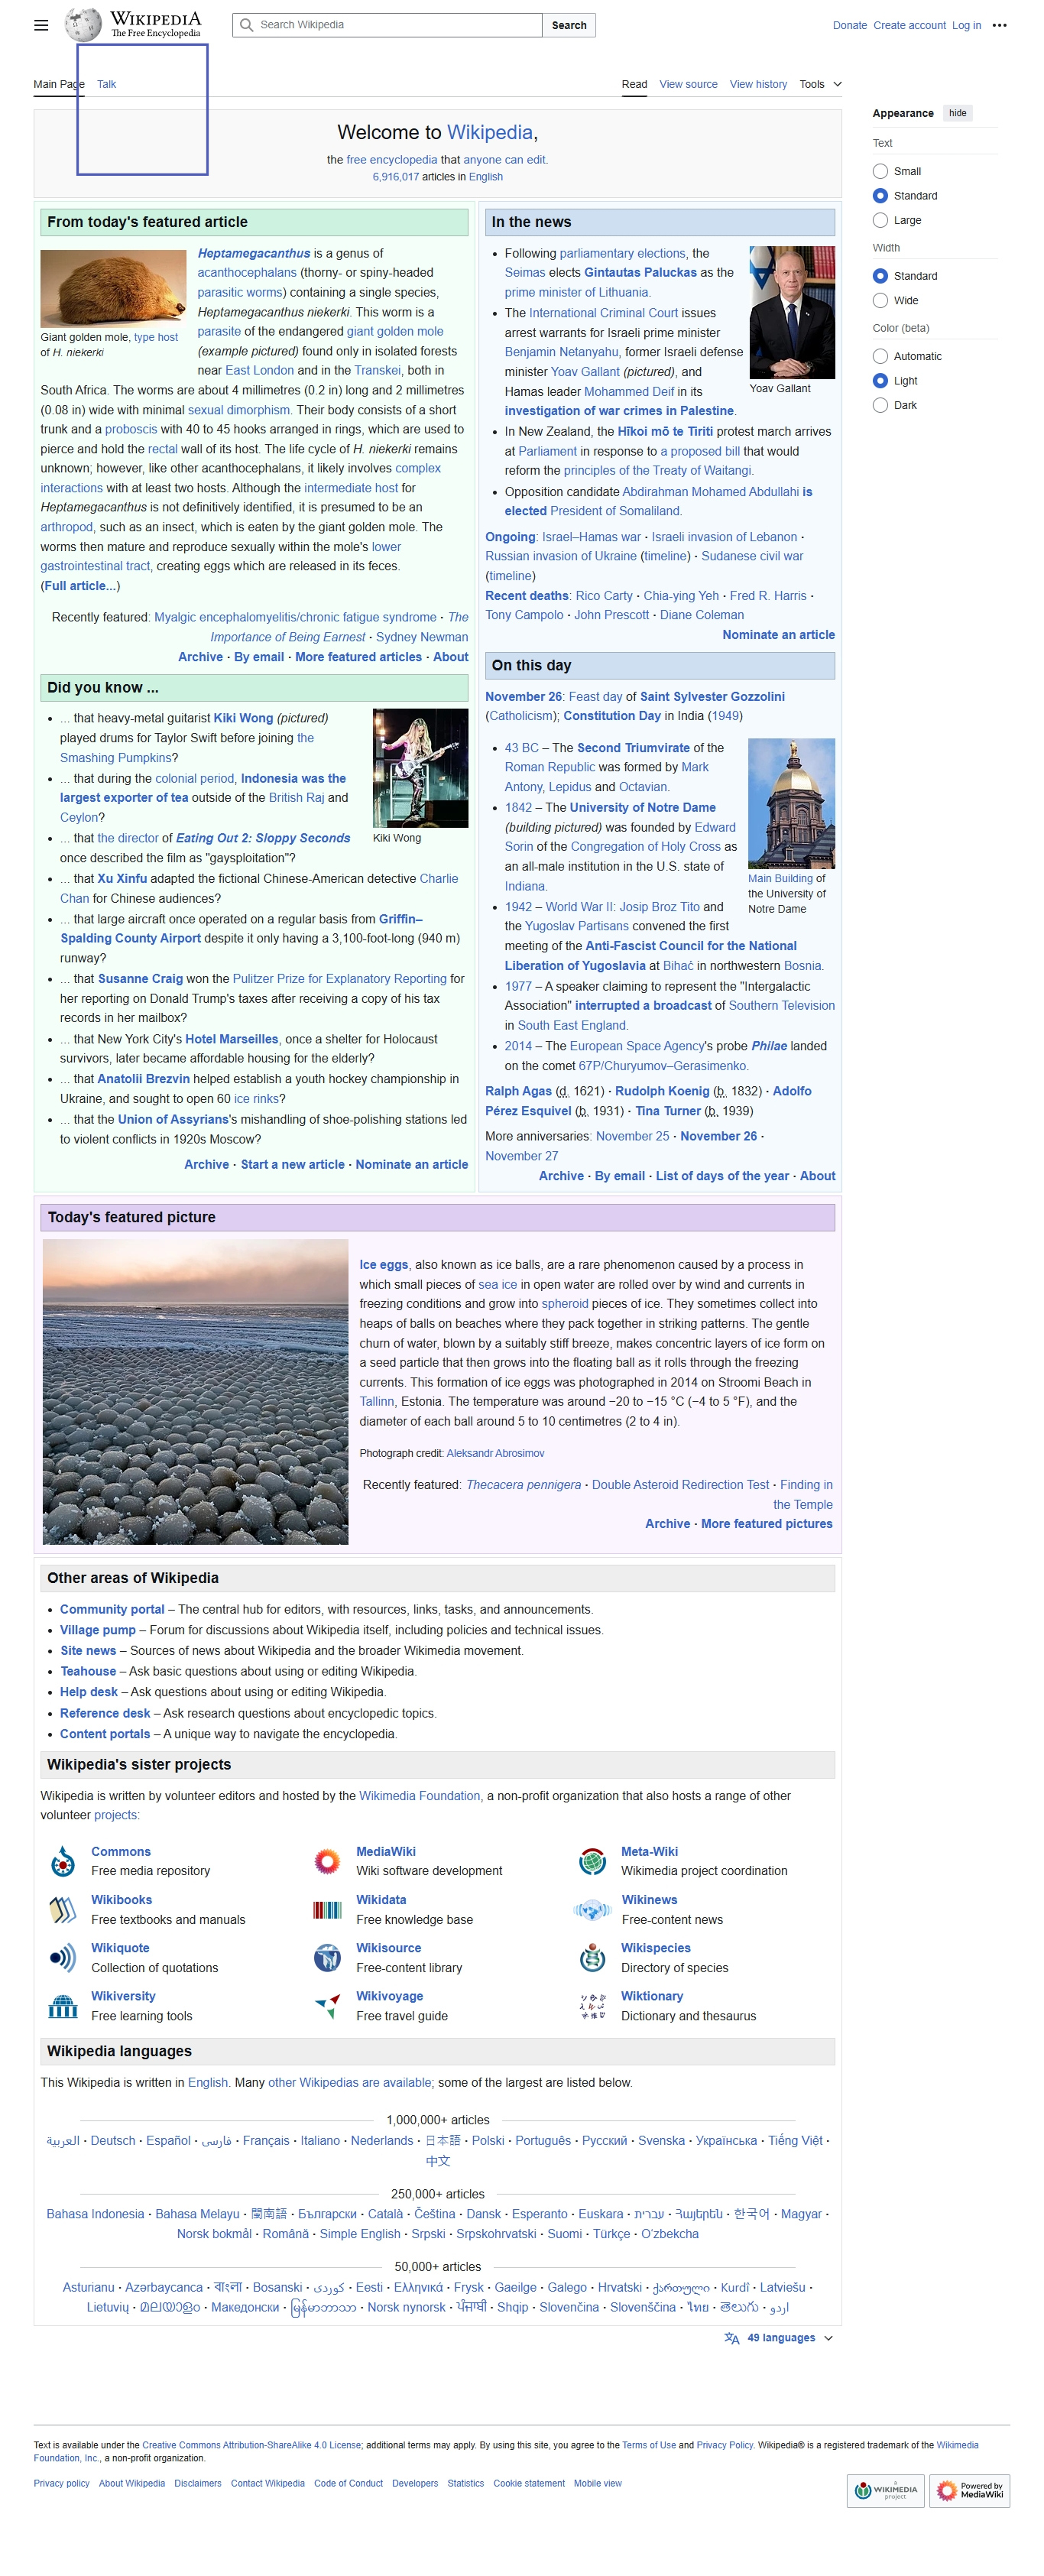Open the Community portal link
This screenshot has height=2576, width=1044.
click(112, 1609)
